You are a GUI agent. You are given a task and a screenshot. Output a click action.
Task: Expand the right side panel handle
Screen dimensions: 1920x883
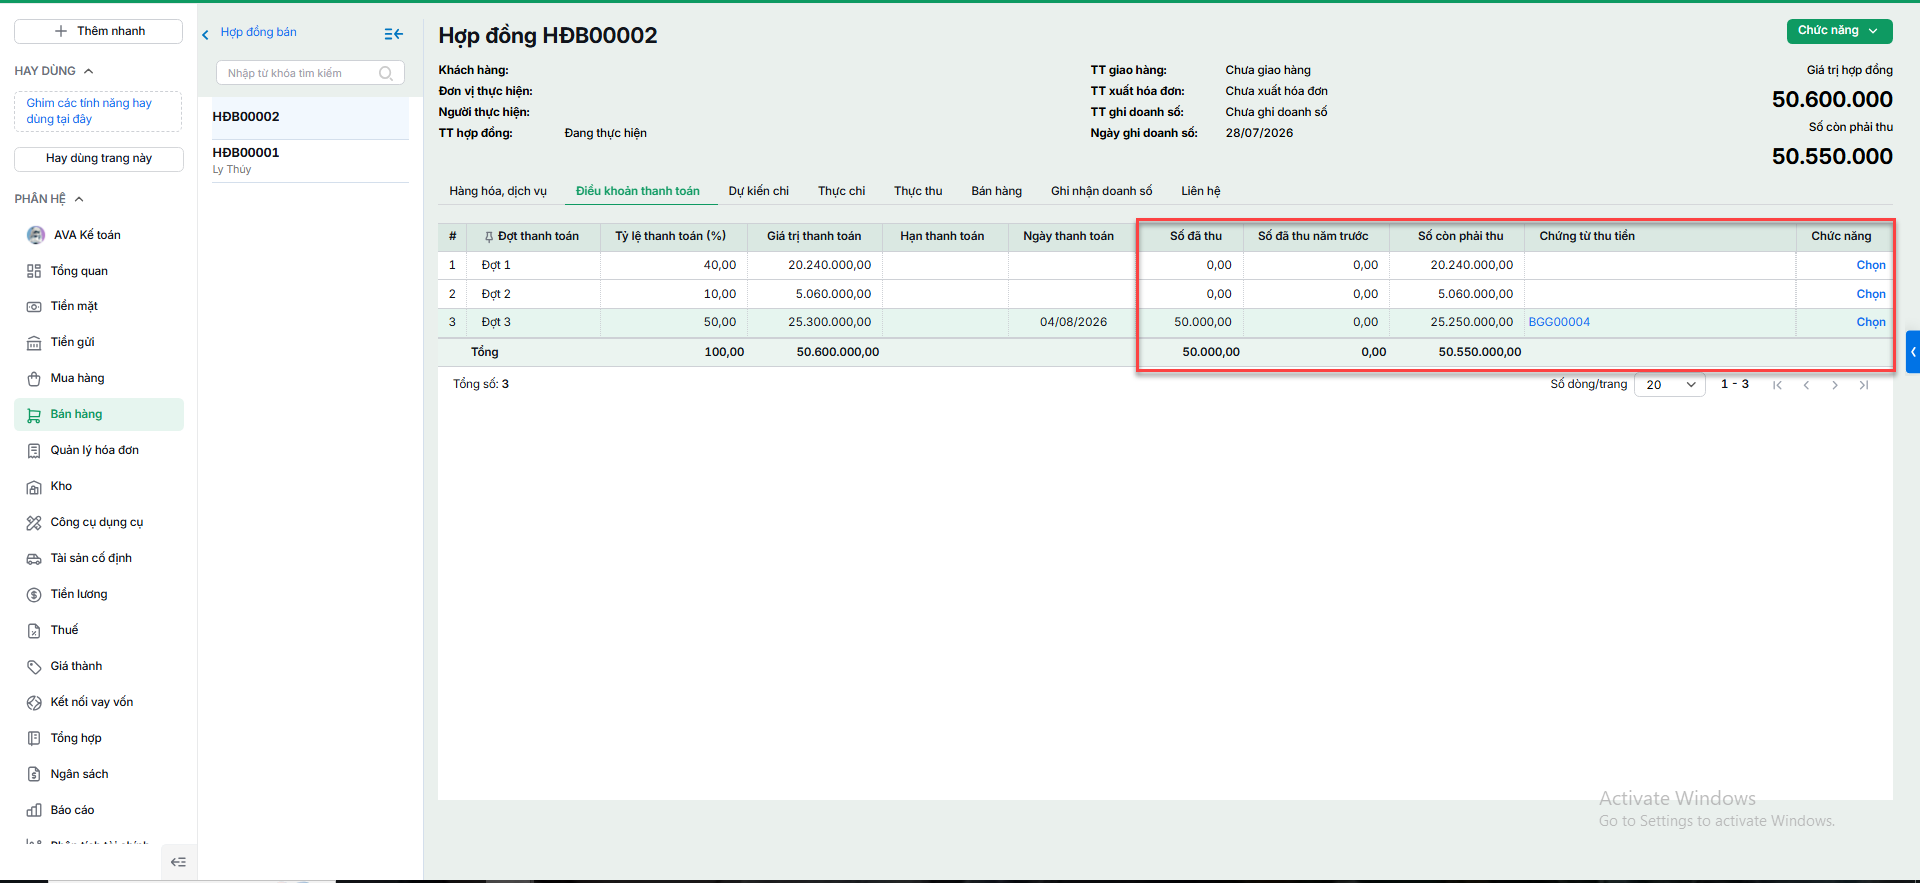point(1913,351)
